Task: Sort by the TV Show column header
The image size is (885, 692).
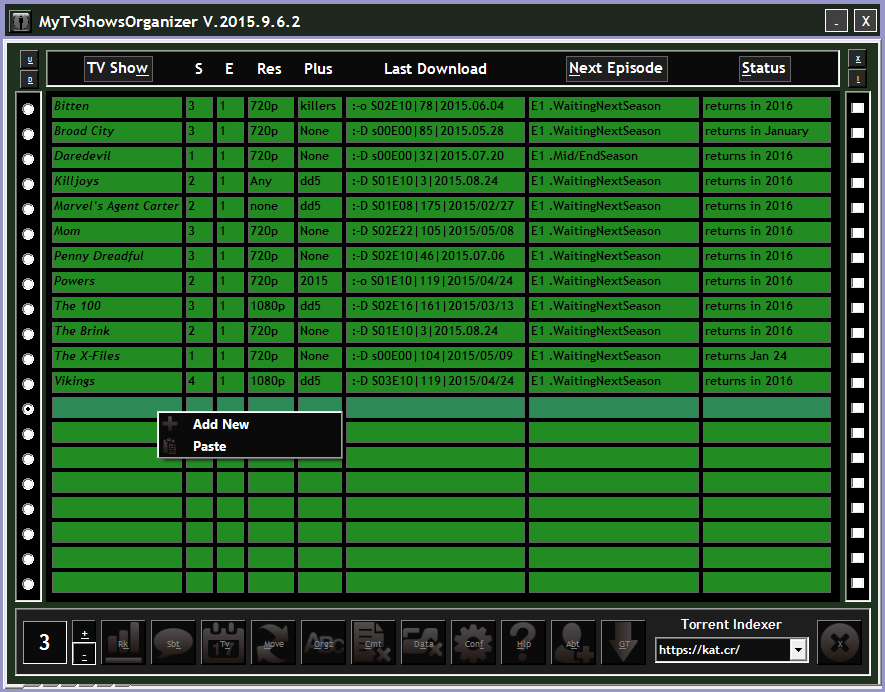Action: point(118,69)
